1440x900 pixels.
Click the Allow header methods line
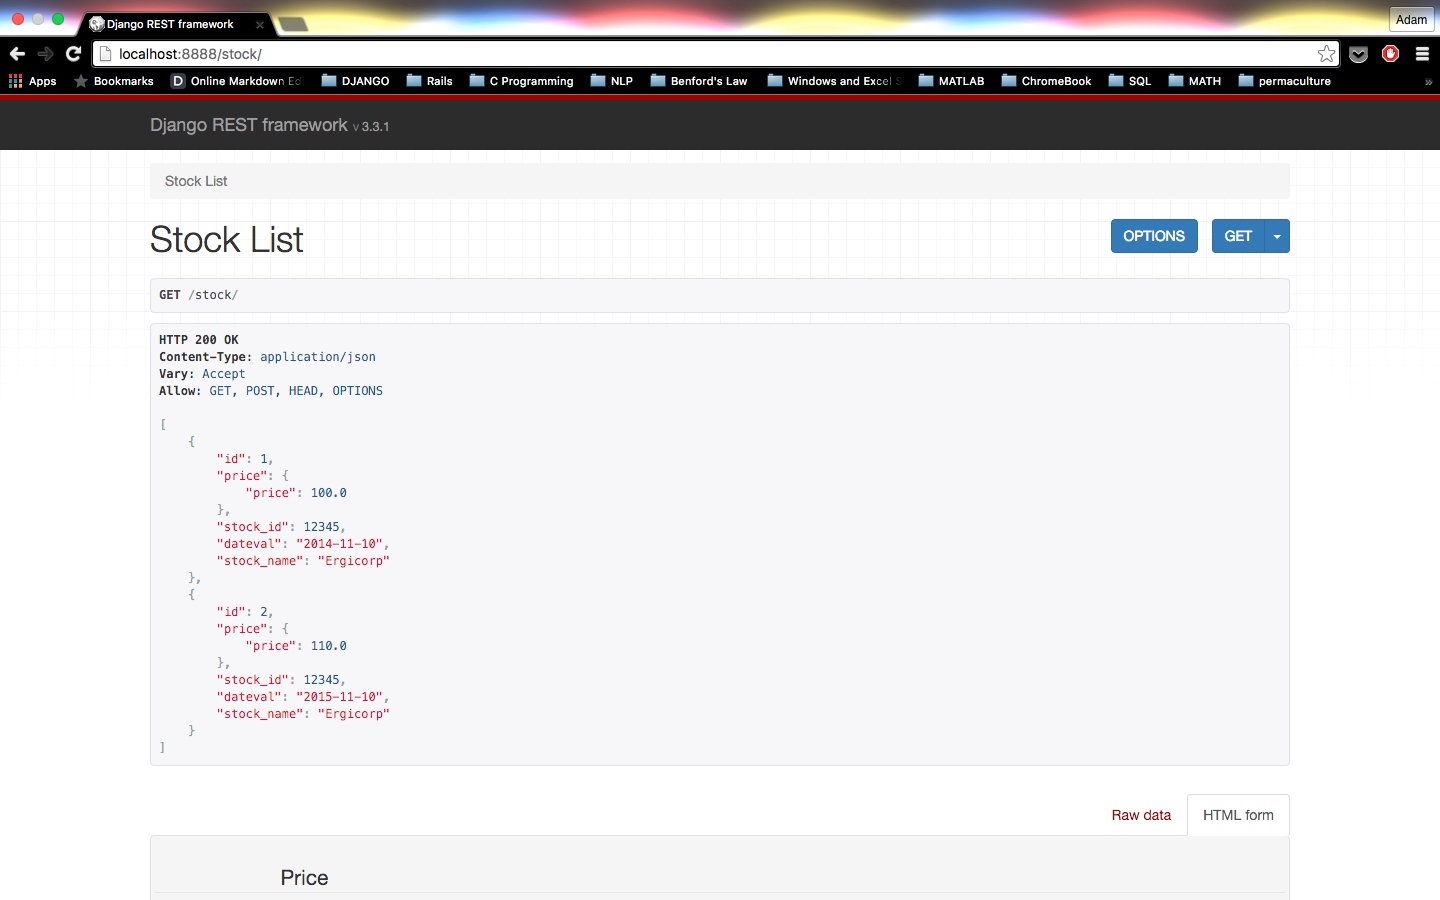pyautogui.click(x=271, y=391)
